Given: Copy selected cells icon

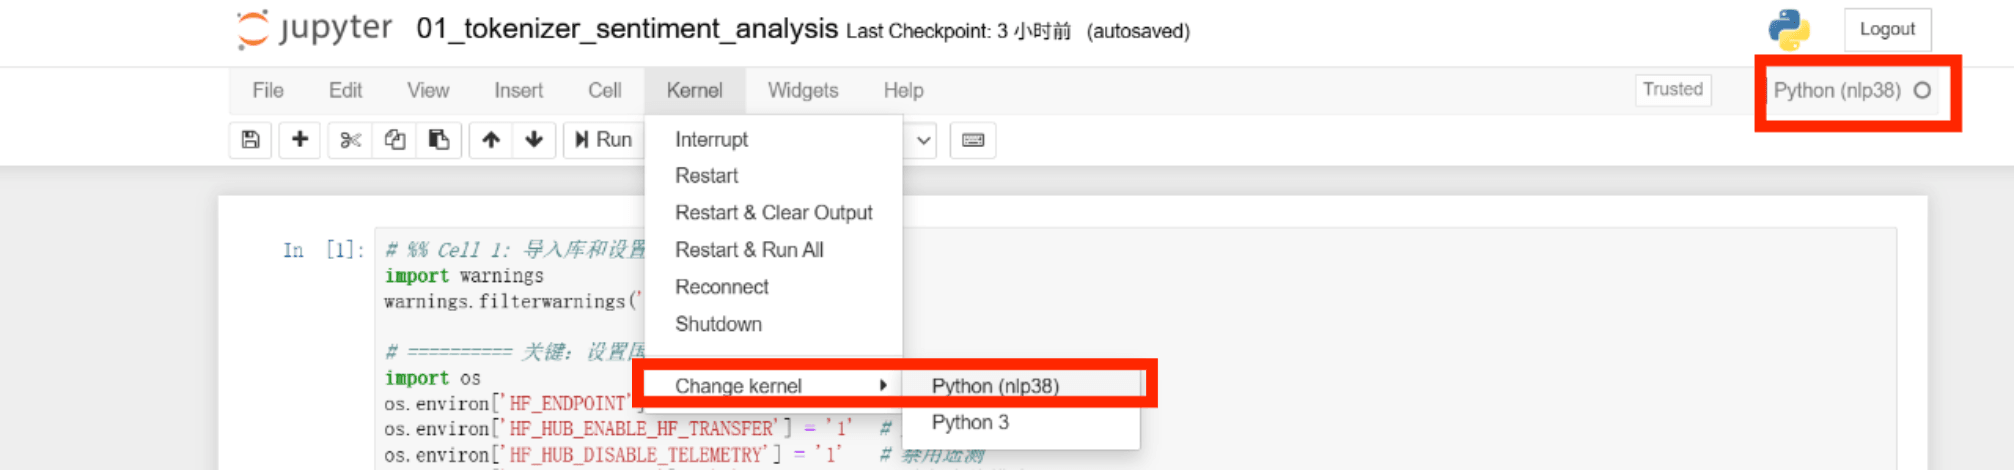Looking at the screenshot, I should 395,140.
